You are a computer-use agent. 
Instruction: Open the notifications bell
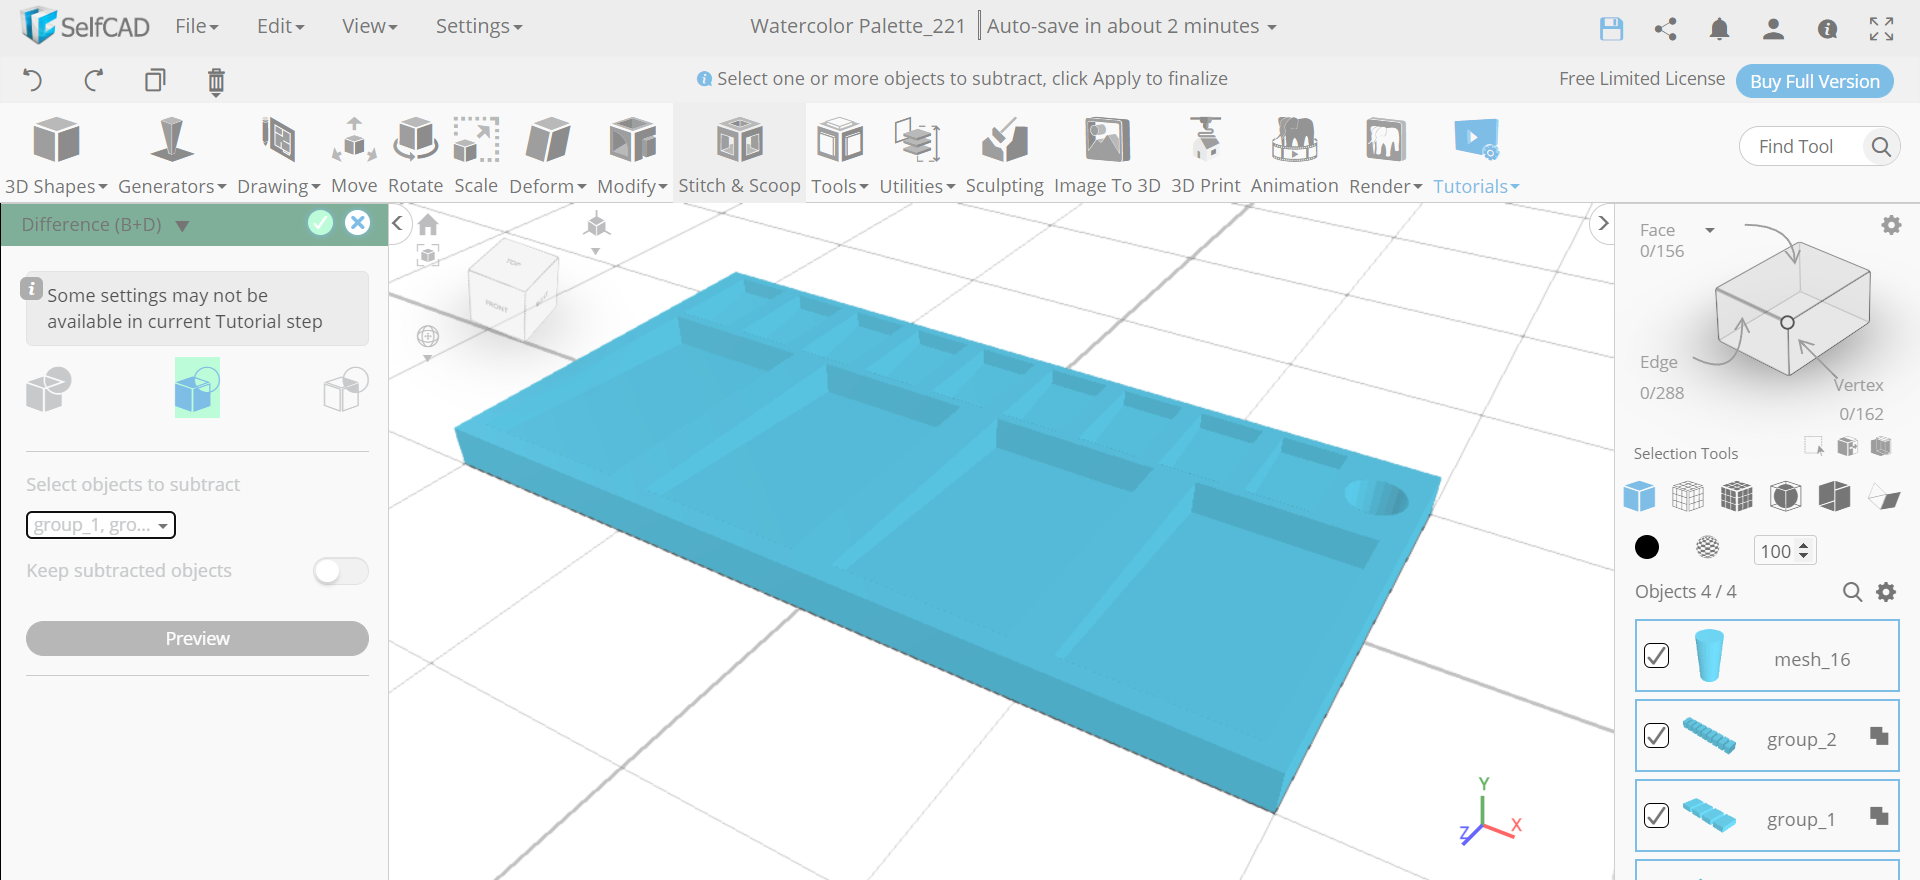(x=1719, y=28)
